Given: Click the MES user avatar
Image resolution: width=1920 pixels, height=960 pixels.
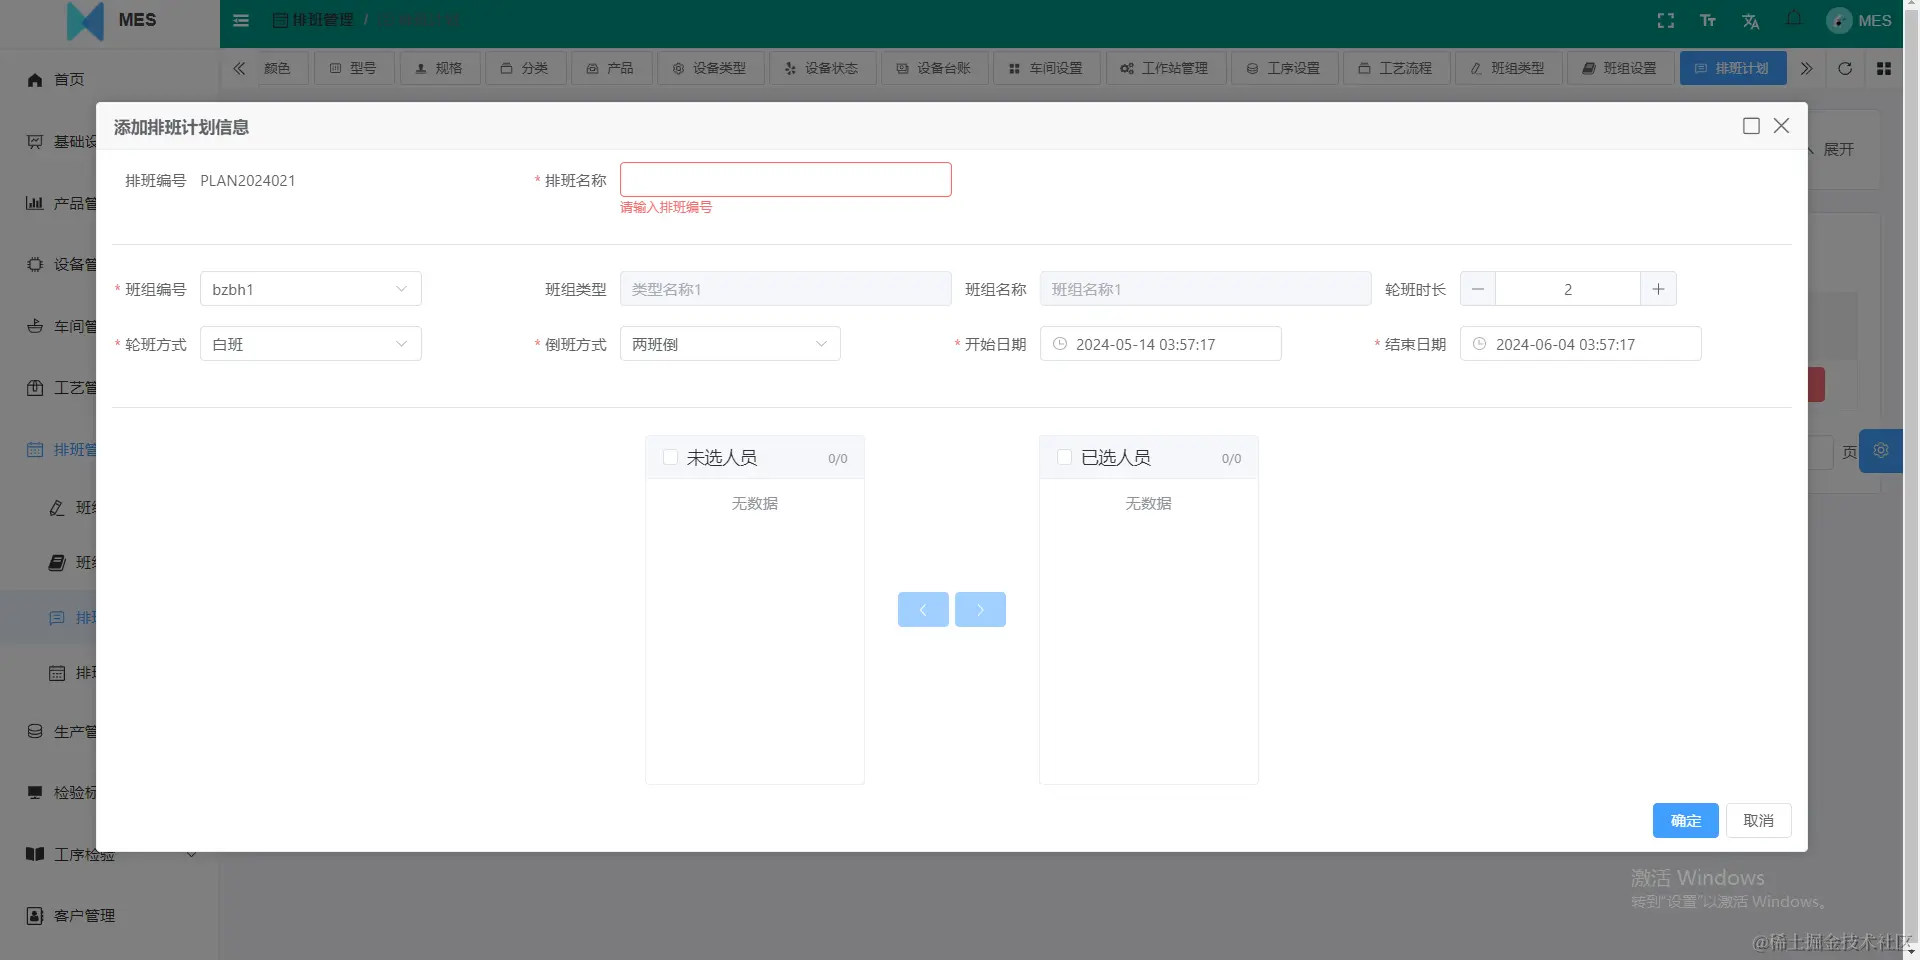Looking at the screenshot, I should pyautogui.click(x=1839, y=20).
